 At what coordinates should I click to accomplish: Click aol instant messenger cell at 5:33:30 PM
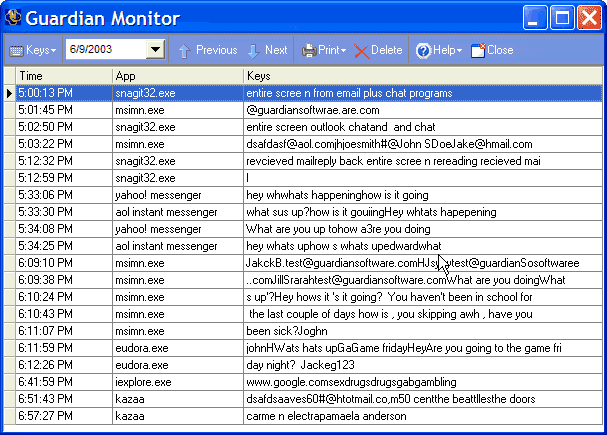(x=178, y=212)
